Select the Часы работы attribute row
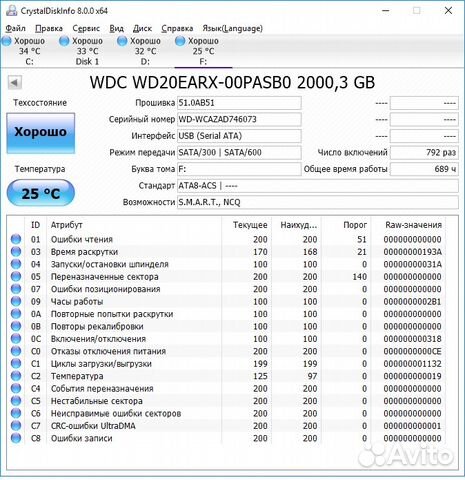The height and width of the screenshot is (480, 465). (226, 301)
